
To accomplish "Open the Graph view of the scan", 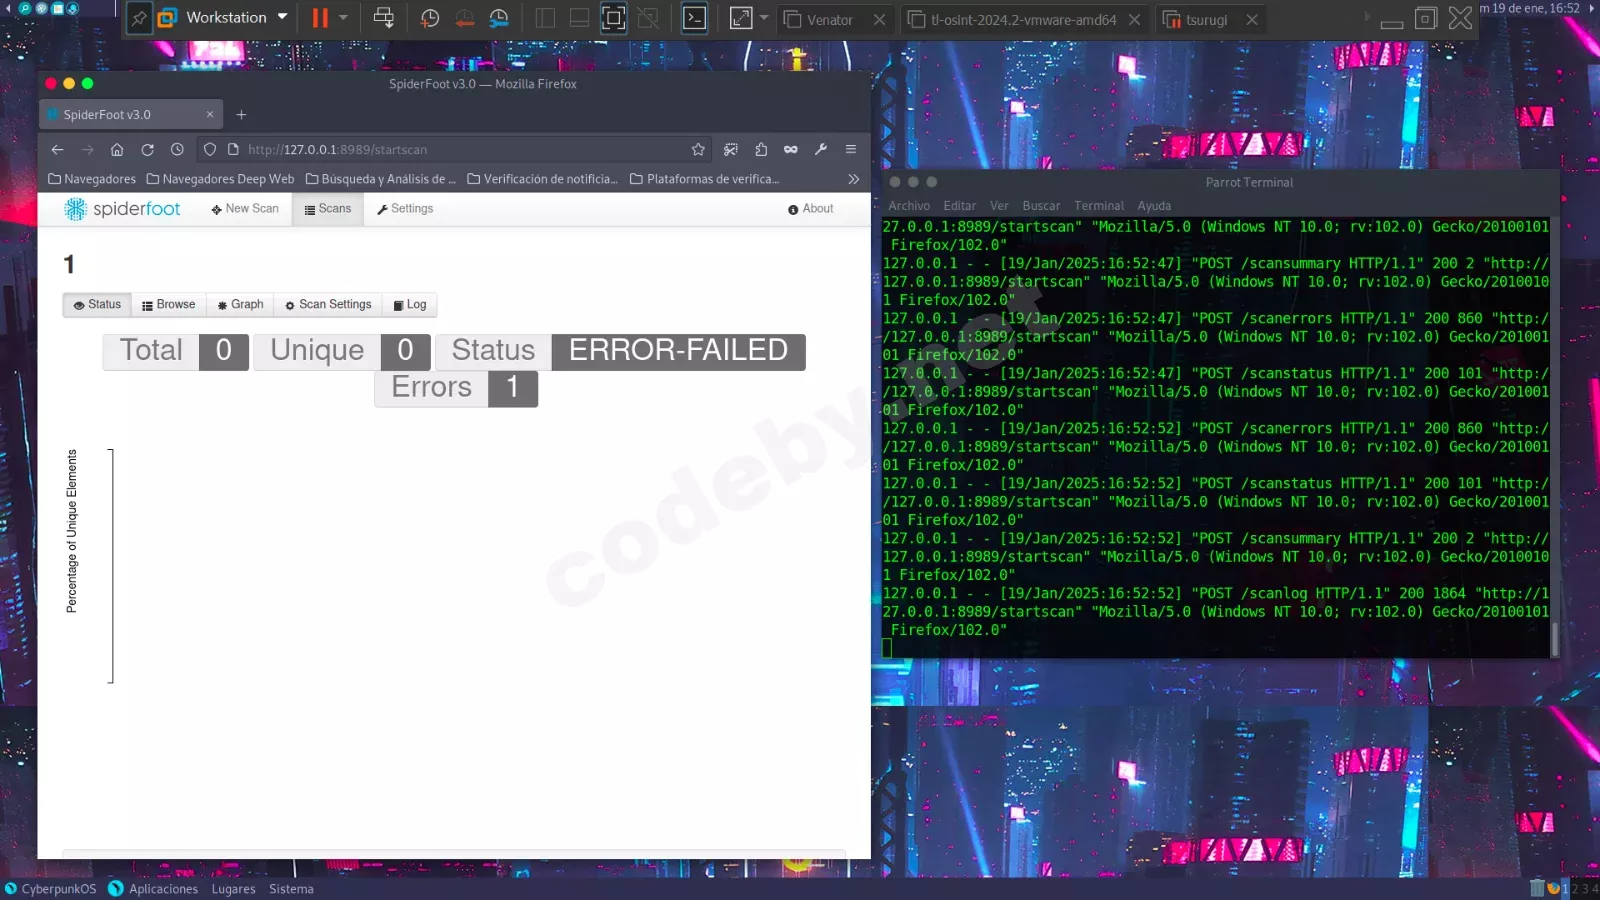I will click(x=240, y=304).
